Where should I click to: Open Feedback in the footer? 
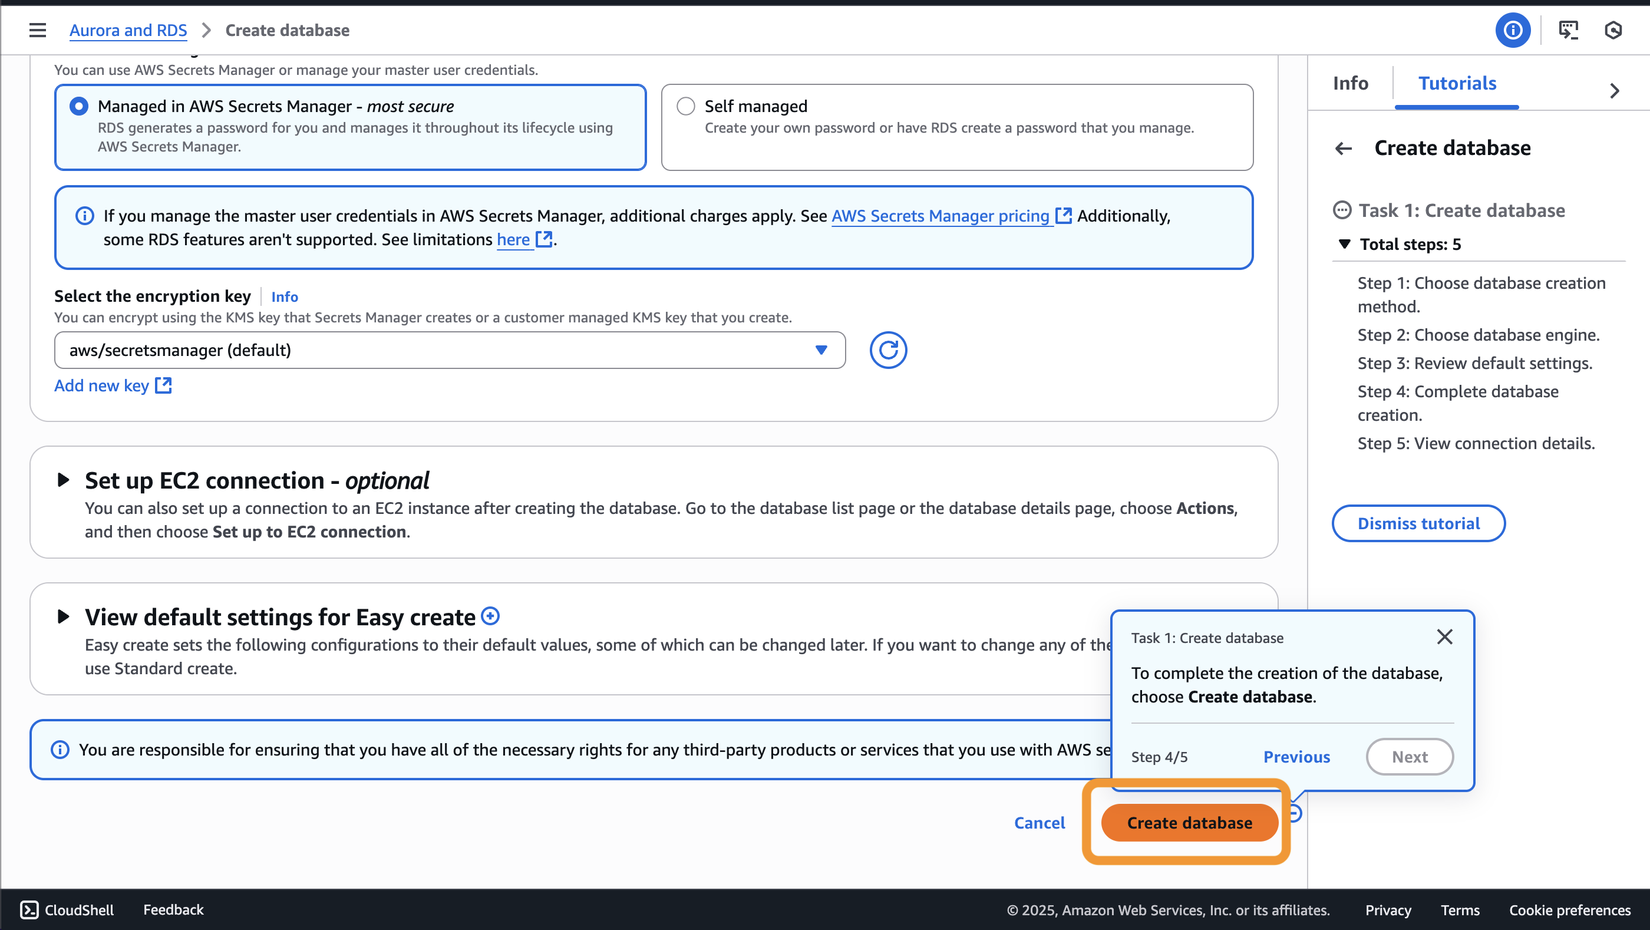coord(173,909)
